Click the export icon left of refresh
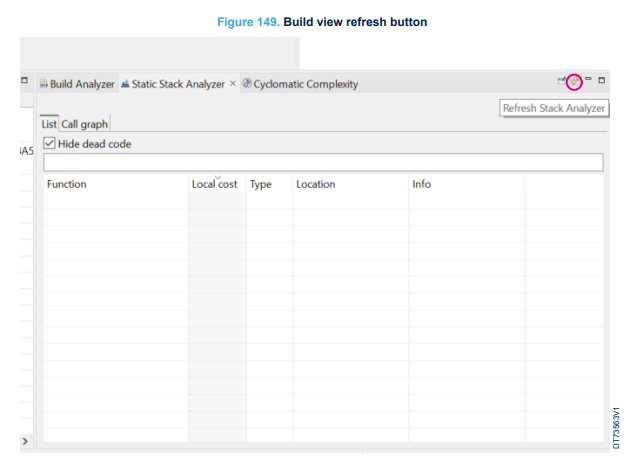Screen dimensions: 642x467 tap(562, 81)
